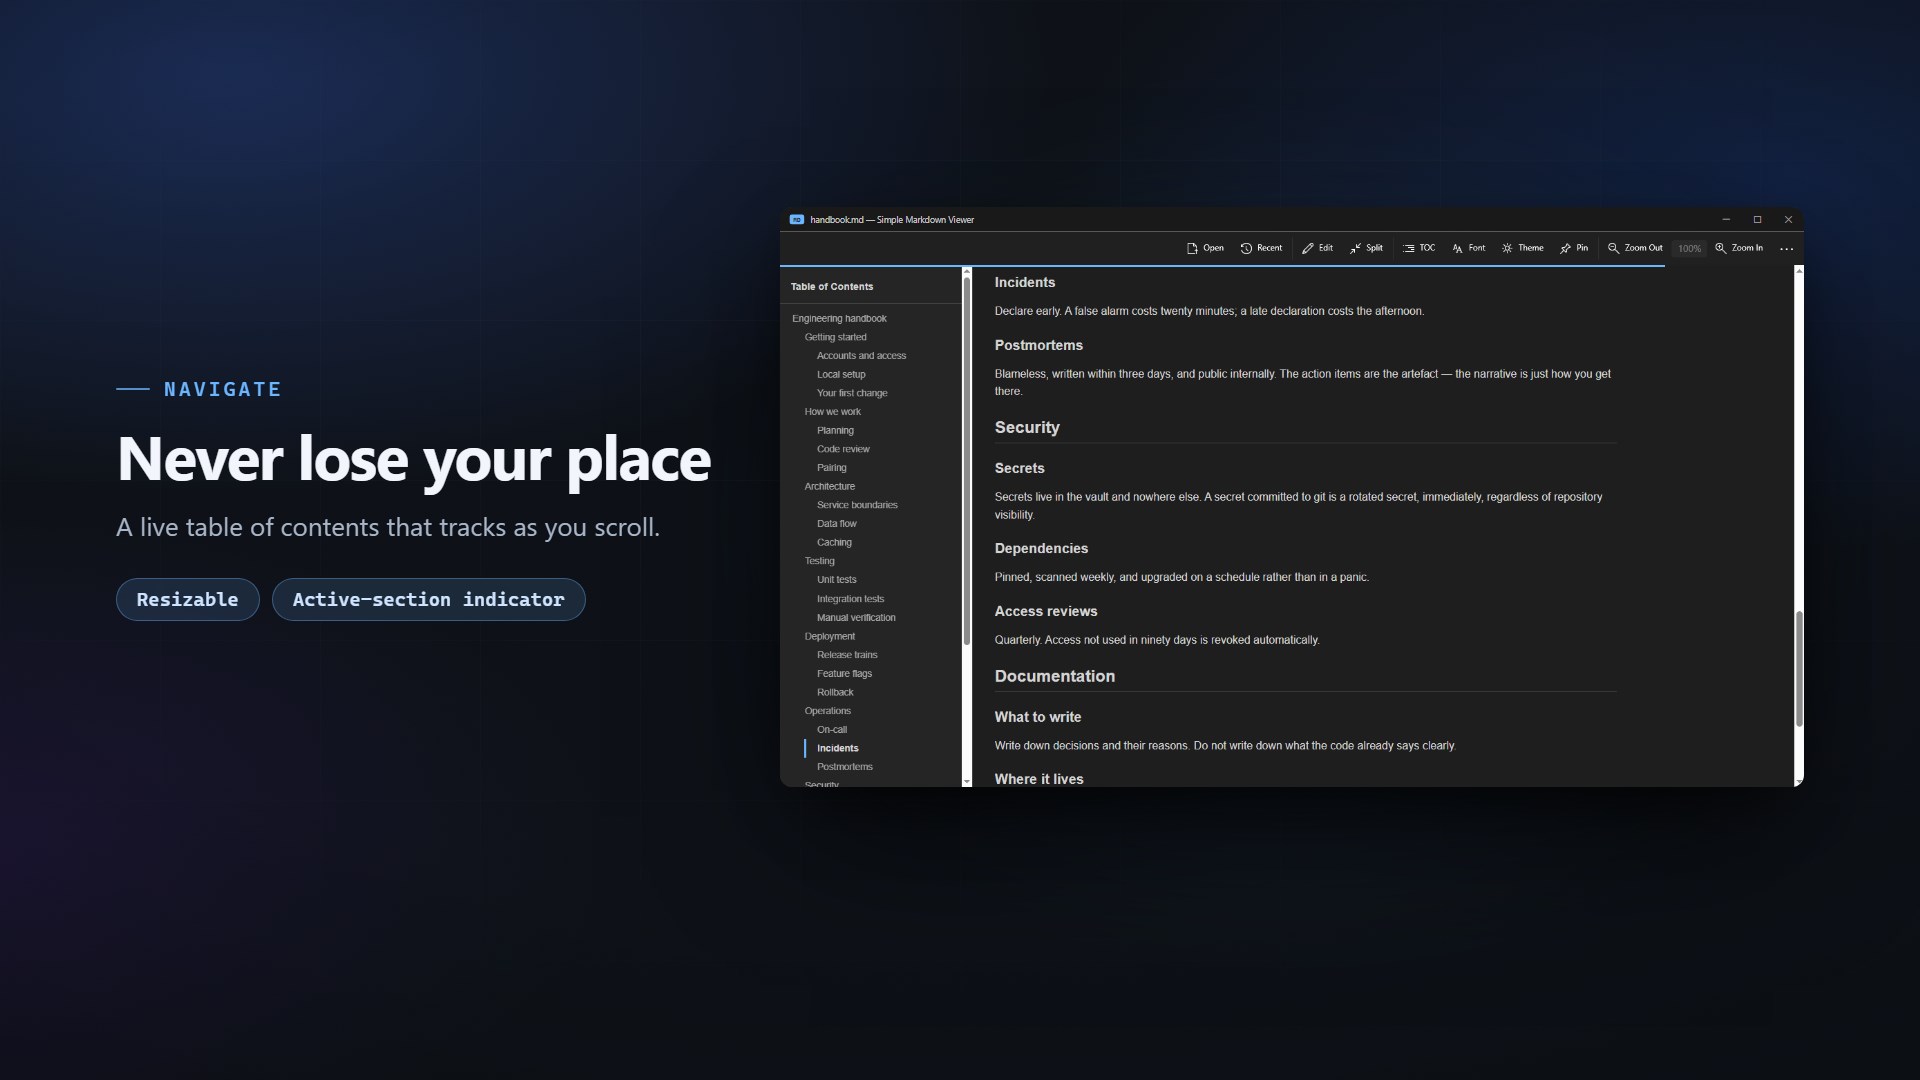
Task: Navigate to Local setup entry
Action: click(841, 375)
